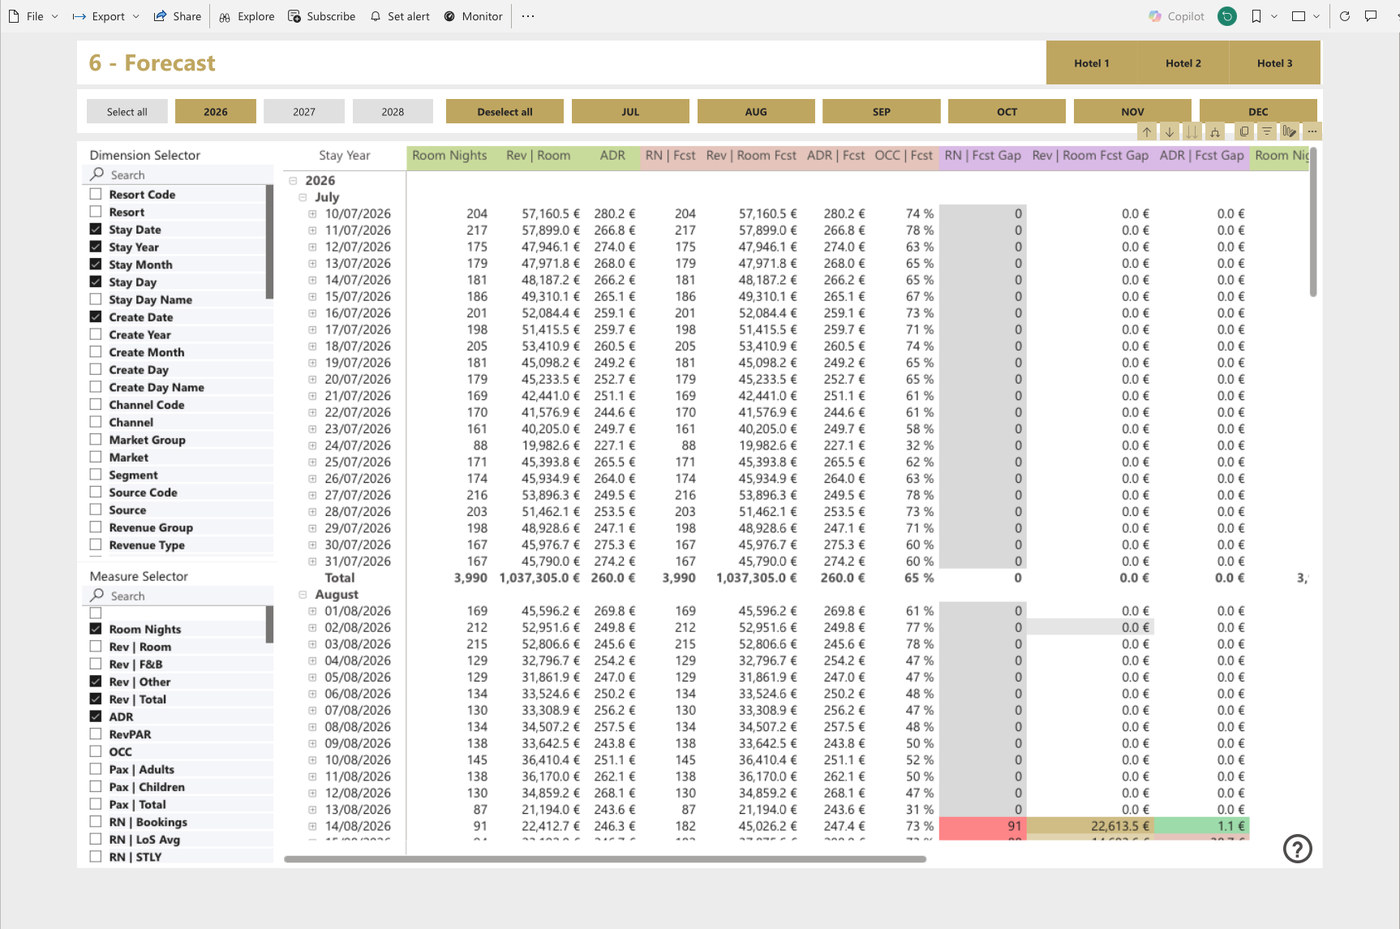Check the Resort Code checkbox
This screenshot has height=929, width=1400.
tap(96, 194)
